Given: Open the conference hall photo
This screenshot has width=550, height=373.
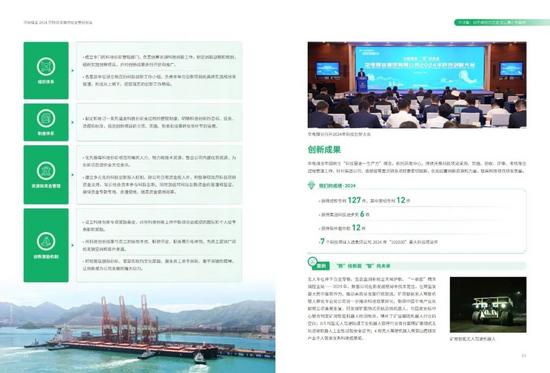Looking at the screenshot, I should click(x=417, y=85).
